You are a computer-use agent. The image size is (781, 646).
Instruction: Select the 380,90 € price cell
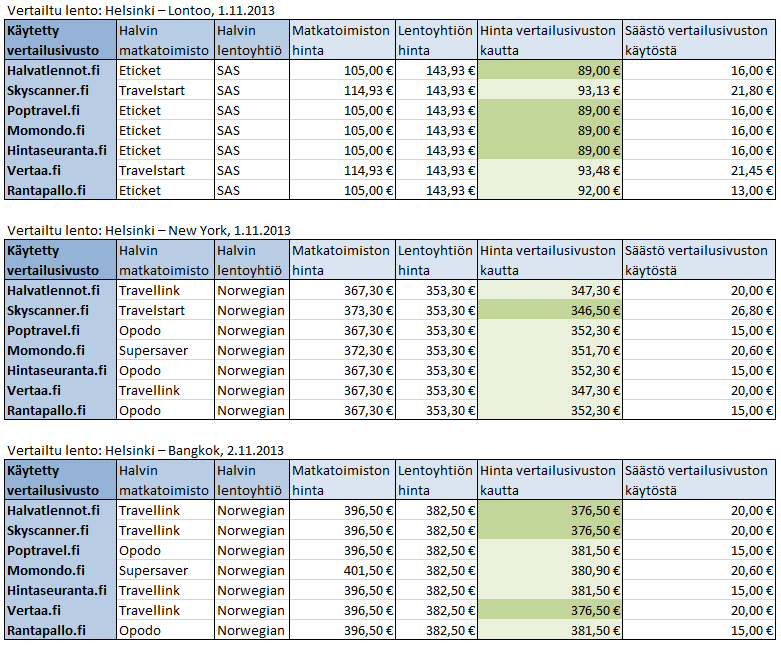coord(549,570)
